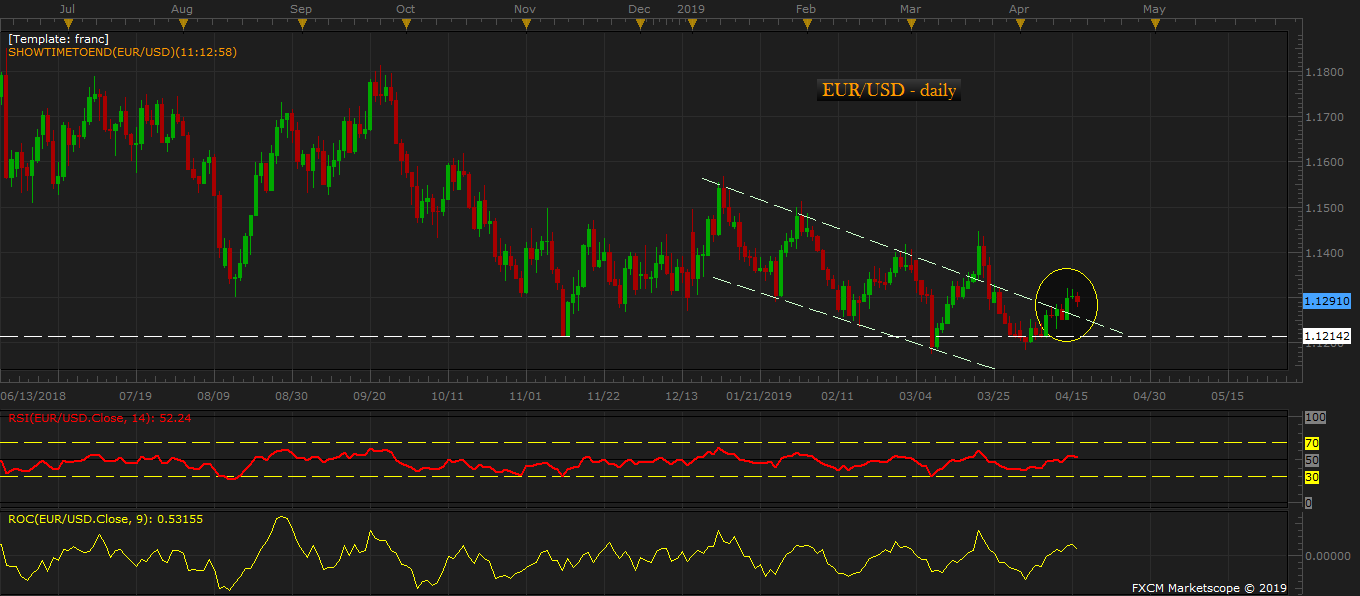Click the 1.1500 price axis label

click(1326, 208)
